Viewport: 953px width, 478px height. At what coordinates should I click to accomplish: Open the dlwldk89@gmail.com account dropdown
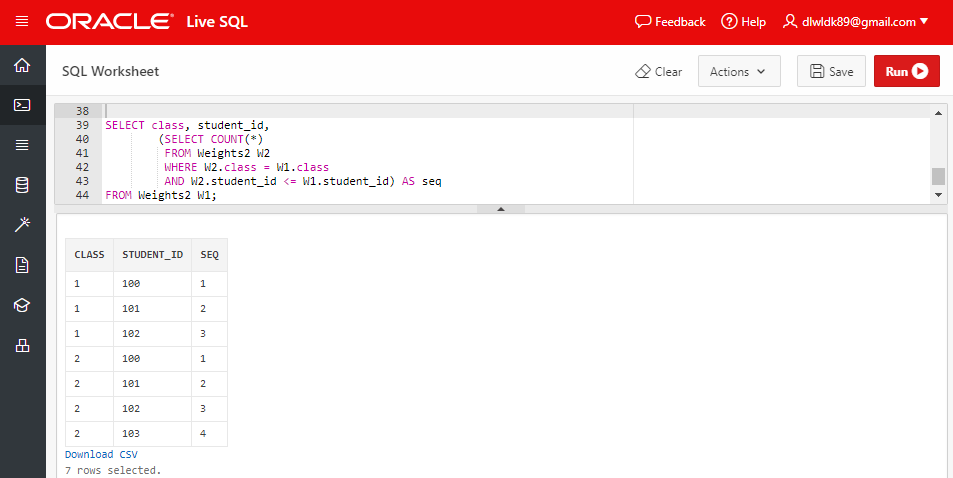(x=856, y=22)
